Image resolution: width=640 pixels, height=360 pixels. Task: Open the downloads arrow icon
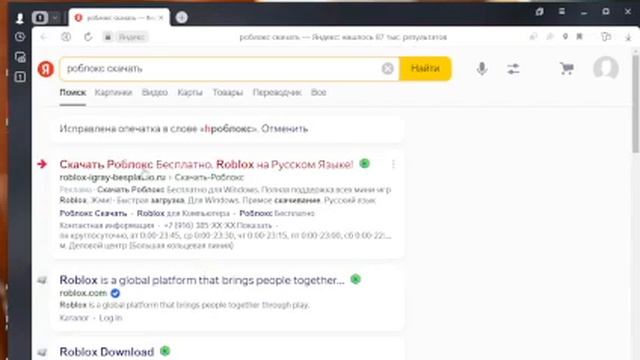629,37
